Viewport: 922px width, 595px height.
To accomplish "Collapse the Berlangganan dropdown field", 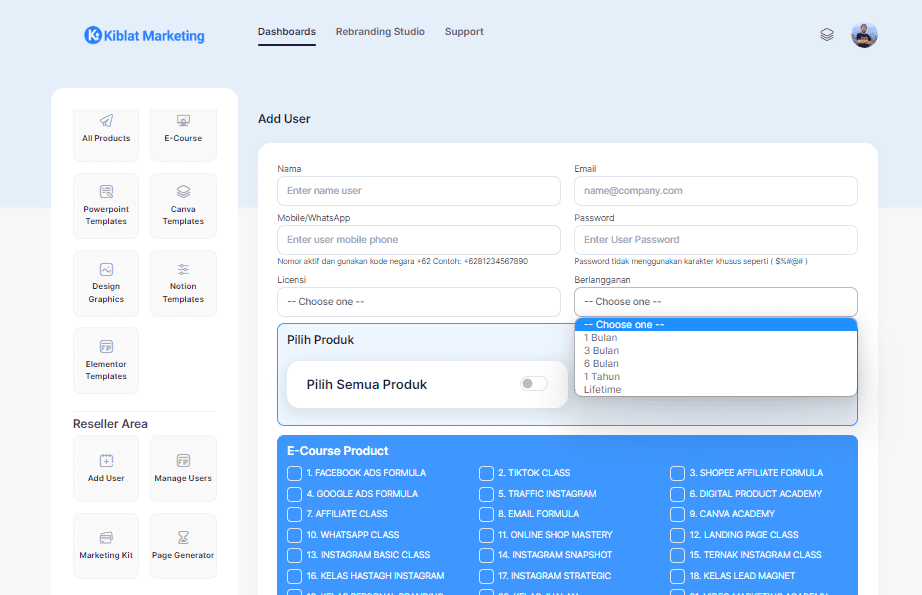I will pyautogui.click(x=716, y=302).
